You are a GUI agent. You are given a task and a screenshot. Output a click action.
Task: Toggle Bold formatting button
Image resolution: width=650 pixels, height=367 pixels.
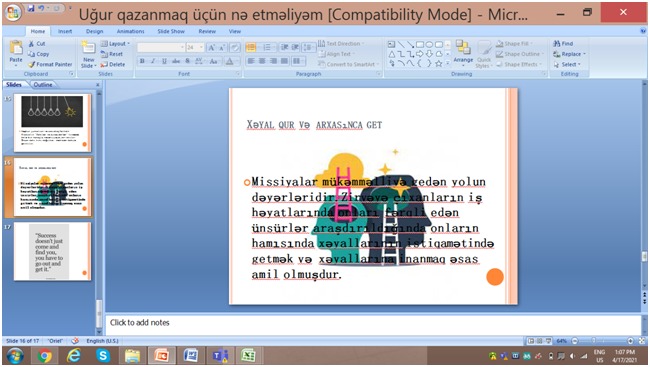(142, 61)
